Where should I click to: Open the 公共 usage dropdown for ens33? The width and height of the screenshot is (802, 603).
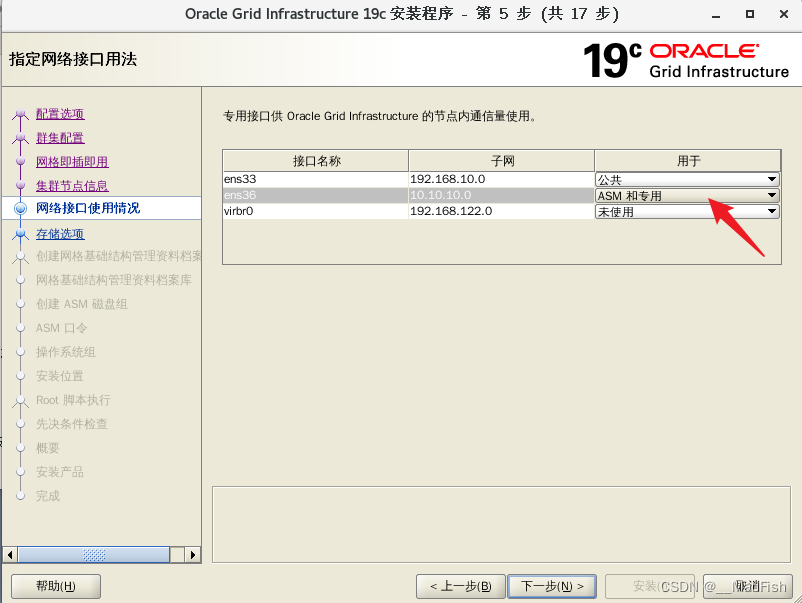pos(687,180)
